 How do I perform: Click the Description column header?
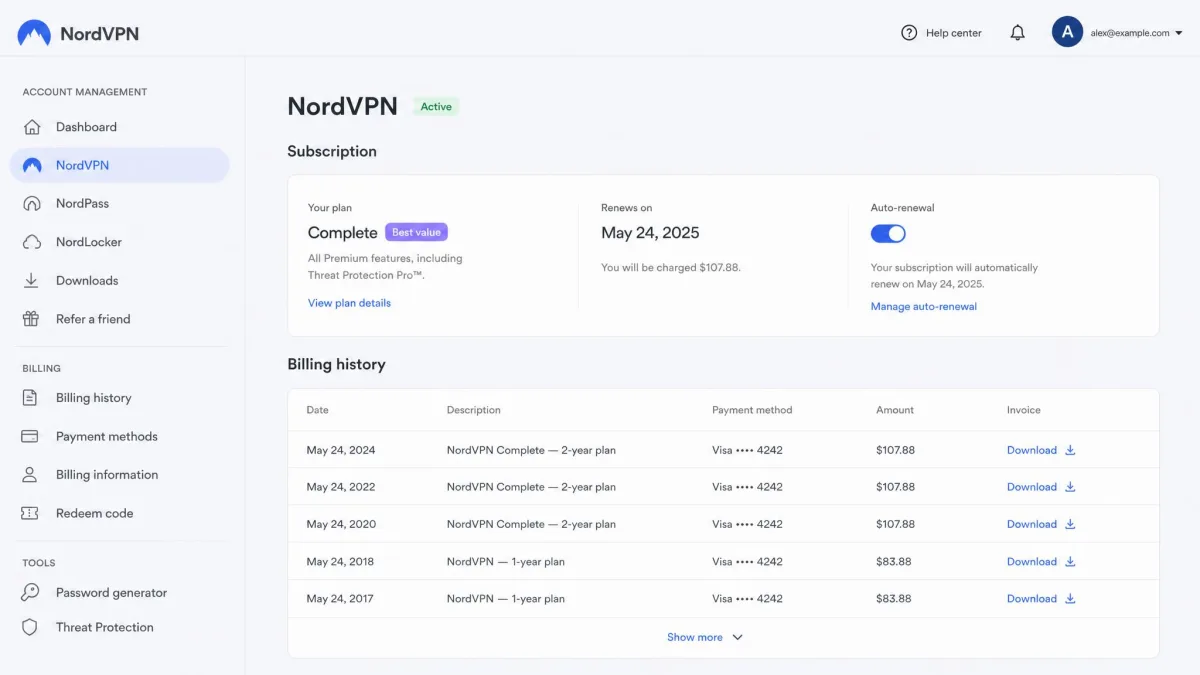(474, 410)
